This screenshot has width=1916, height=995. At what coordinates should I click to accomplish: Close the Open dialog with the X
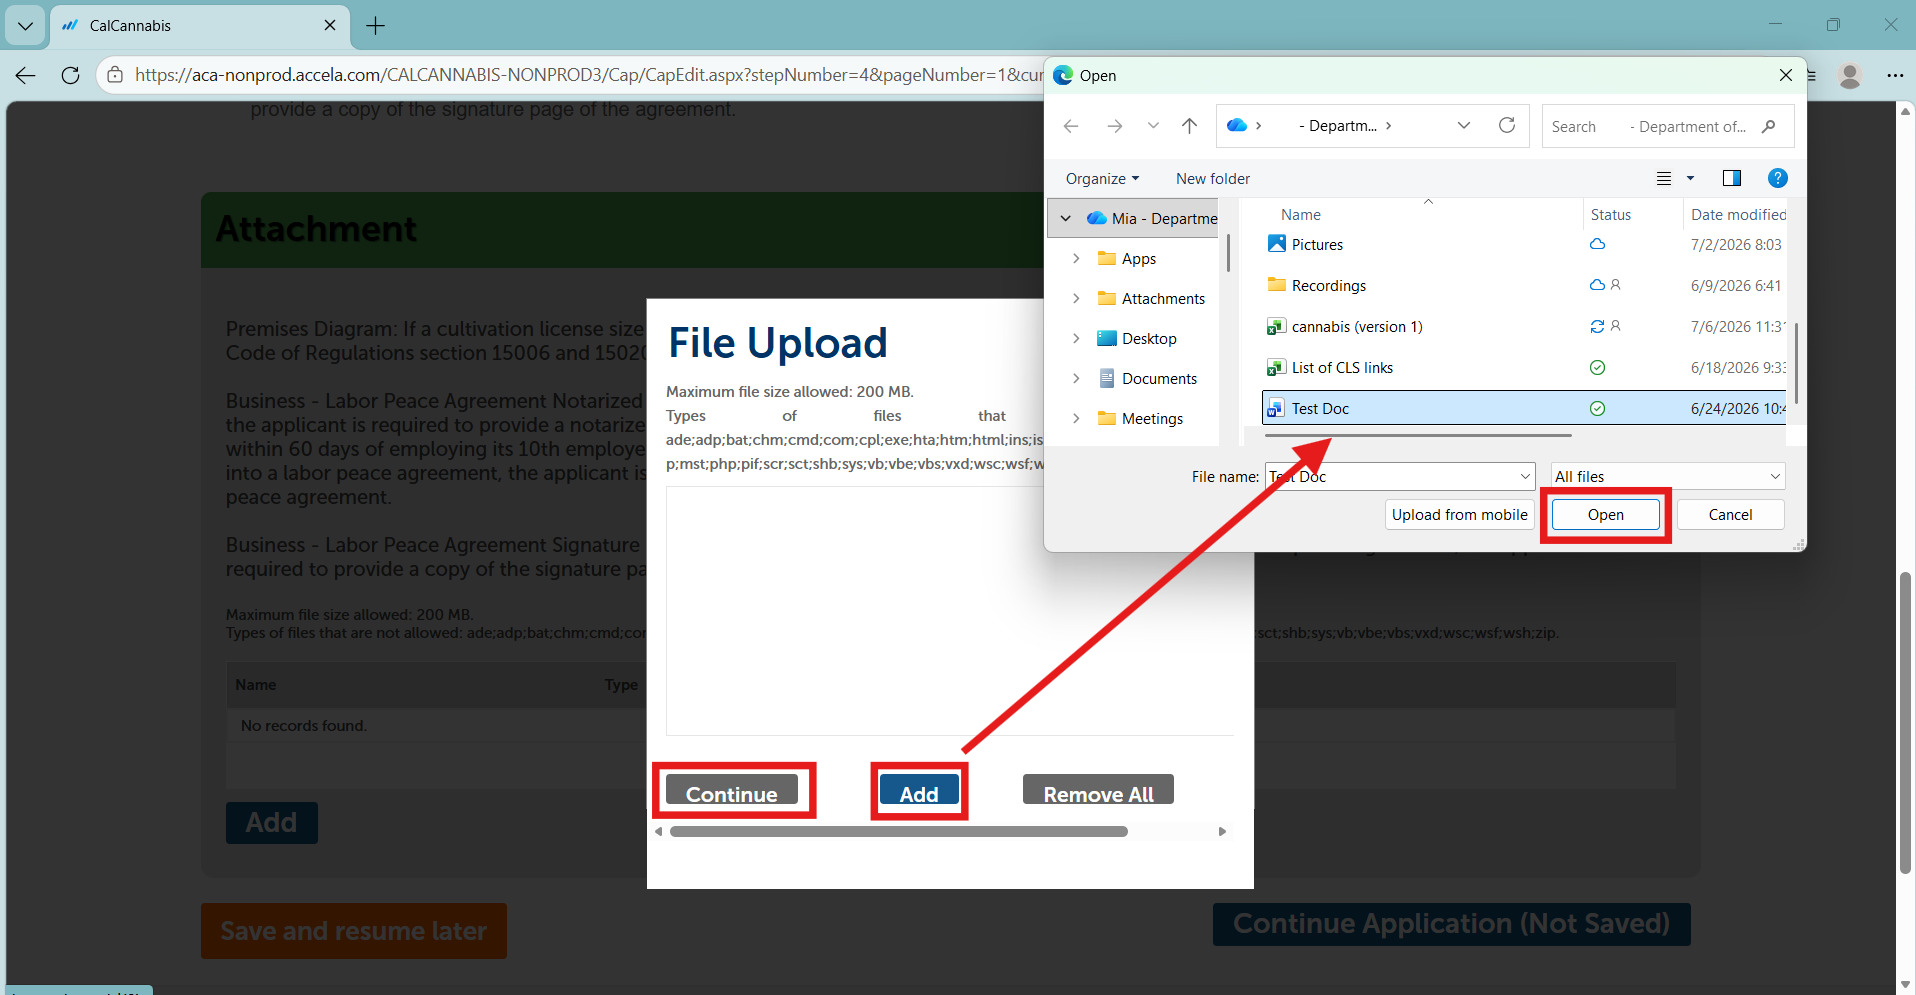coord(1785,75)
